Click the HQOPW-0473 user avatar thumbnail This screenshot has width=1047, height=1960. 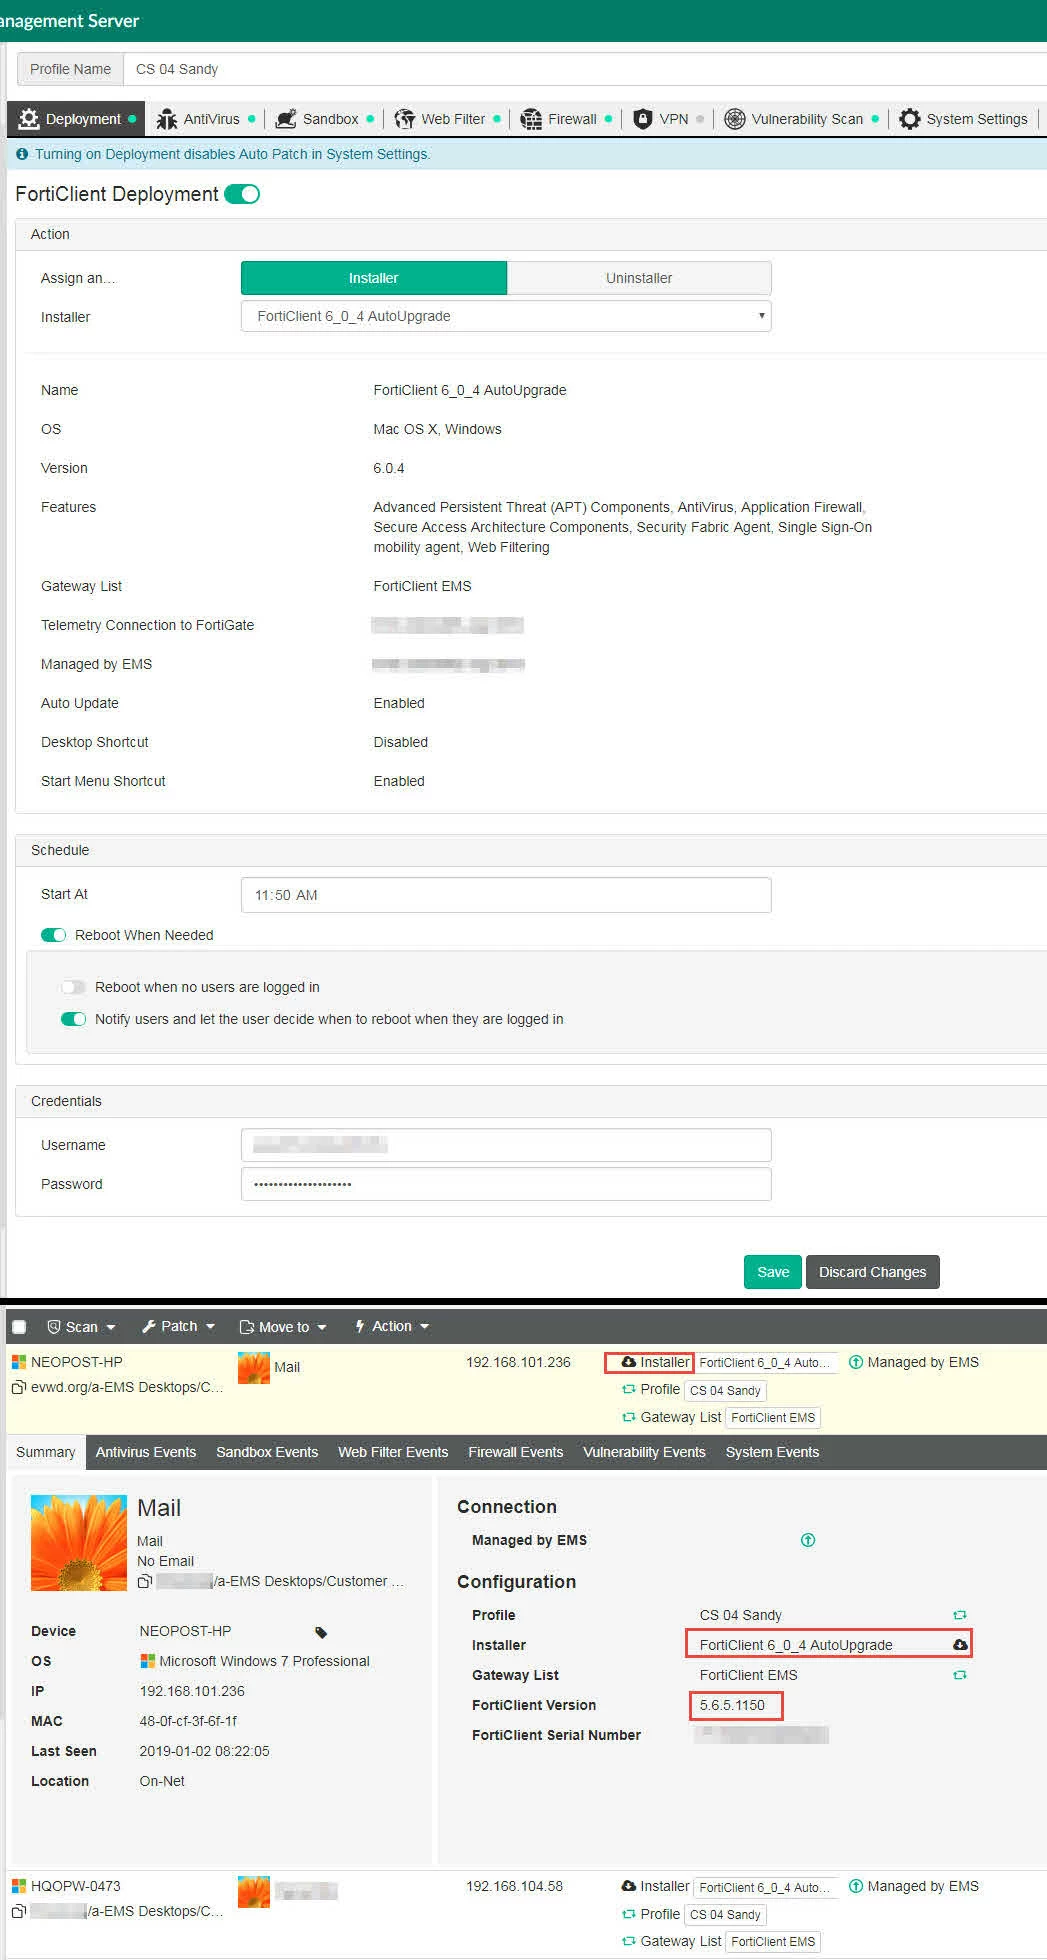[254, 1891]
